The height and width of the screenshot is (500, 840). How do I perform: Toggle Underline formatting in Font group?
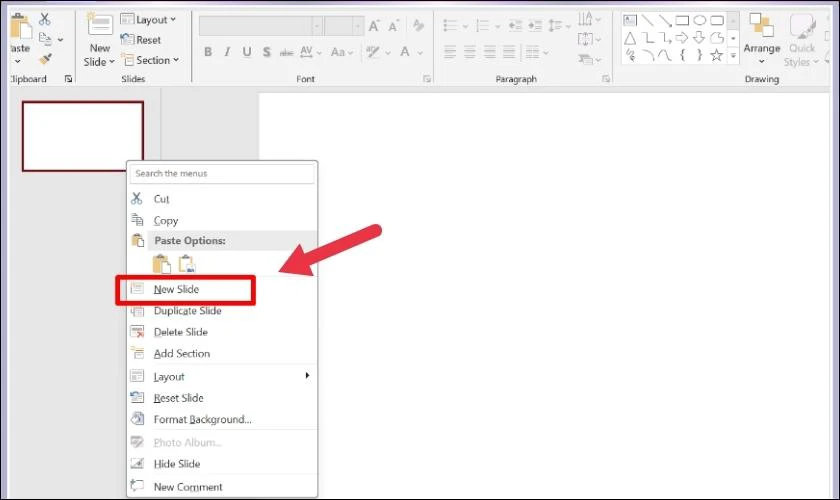246,52
